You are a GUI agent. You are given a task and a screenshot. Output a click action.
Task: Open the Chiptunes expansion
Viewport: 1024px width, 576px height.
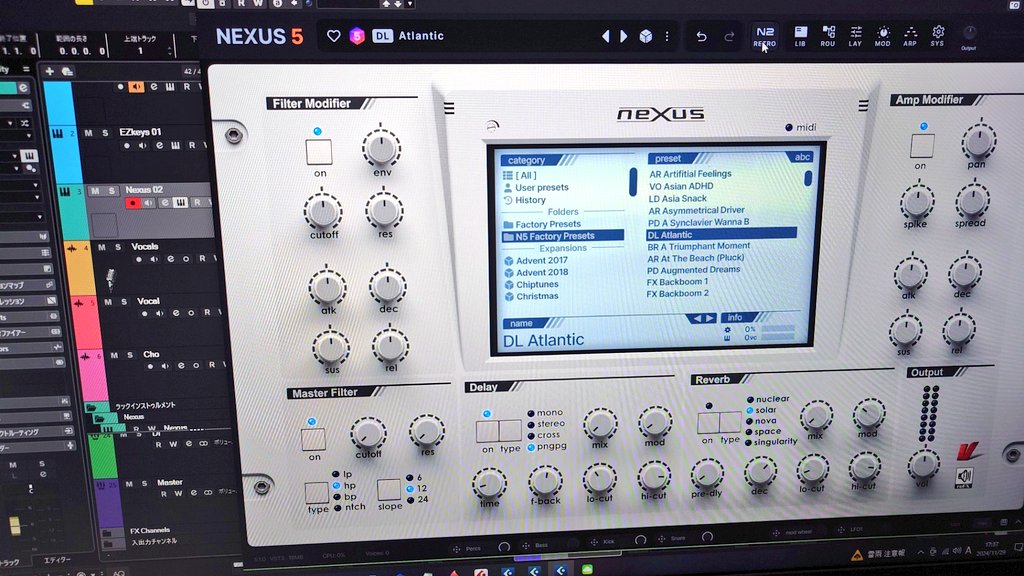click(532, 285)
